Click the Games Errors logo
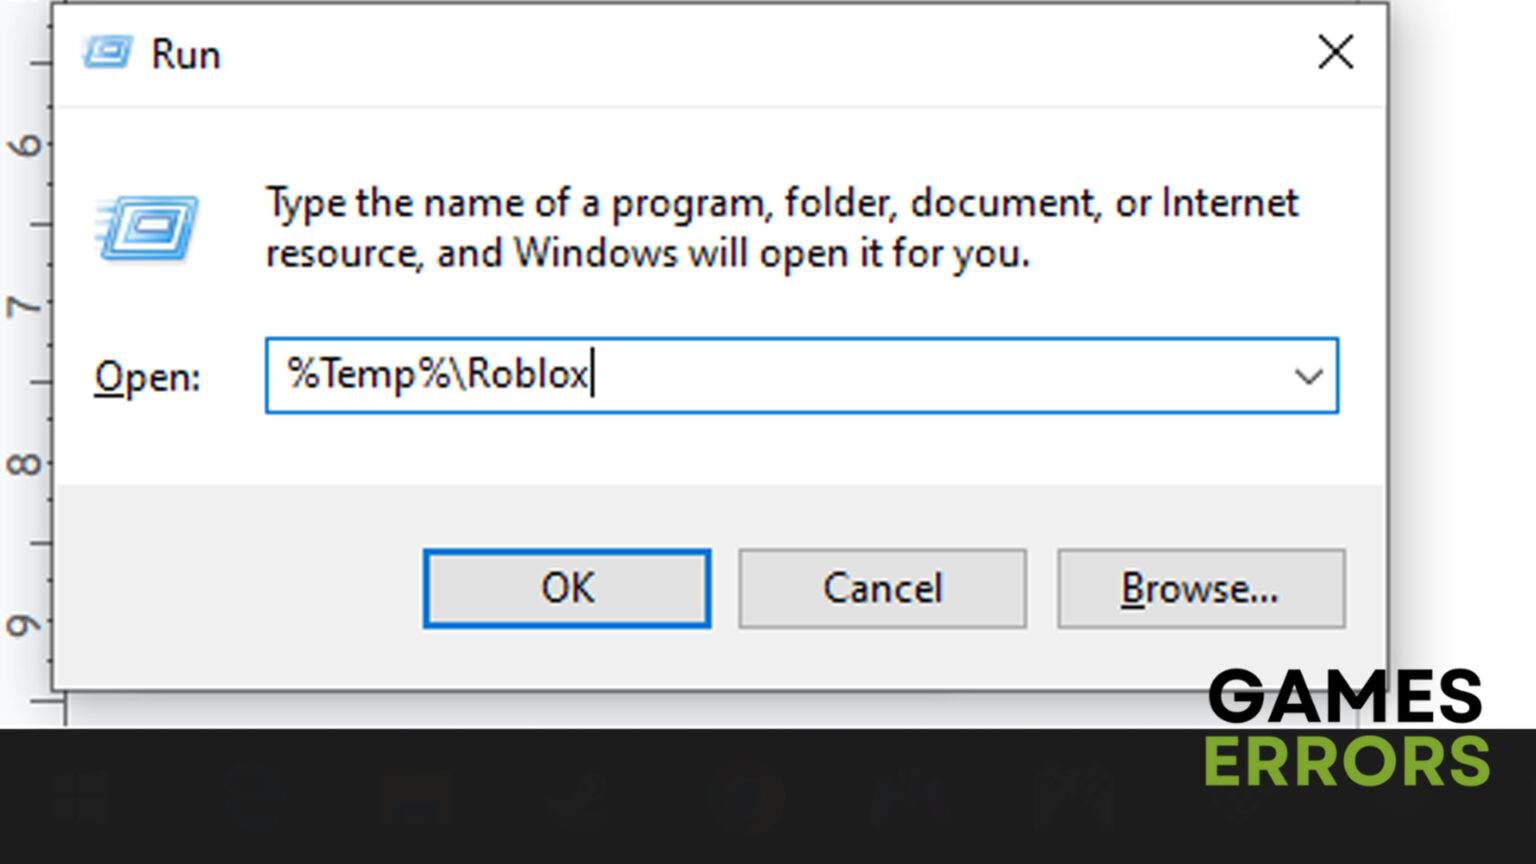The height and width of the screenshot is (864, 1536). coord(1345,730)
